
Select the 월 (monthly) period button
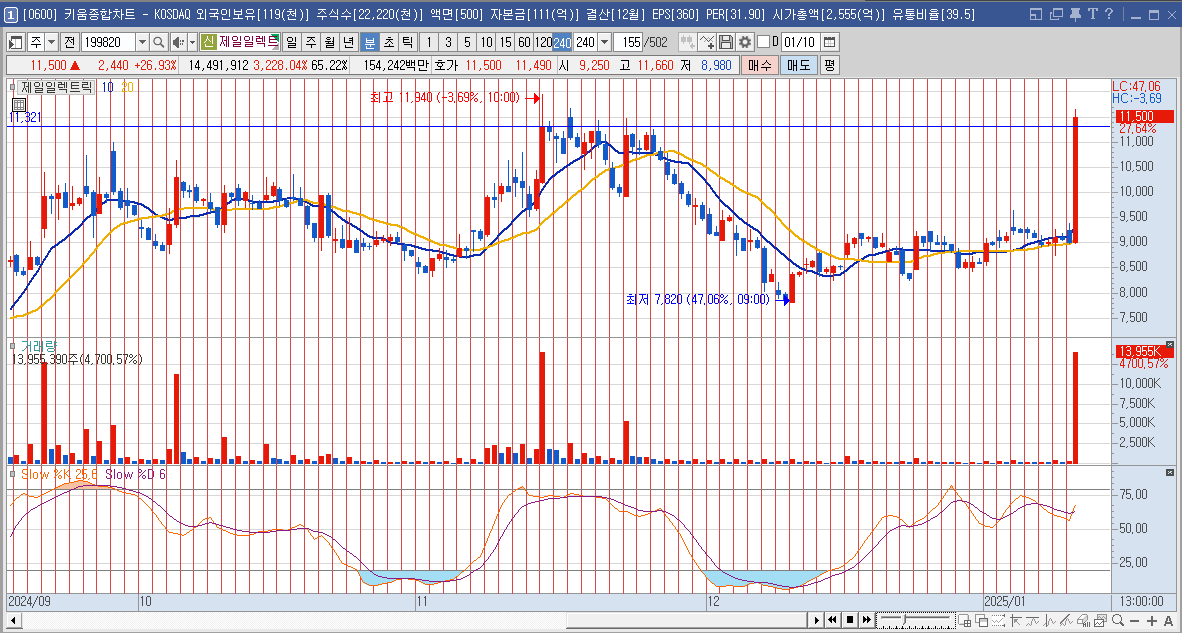pyautogui.click(x=329, y=42)
